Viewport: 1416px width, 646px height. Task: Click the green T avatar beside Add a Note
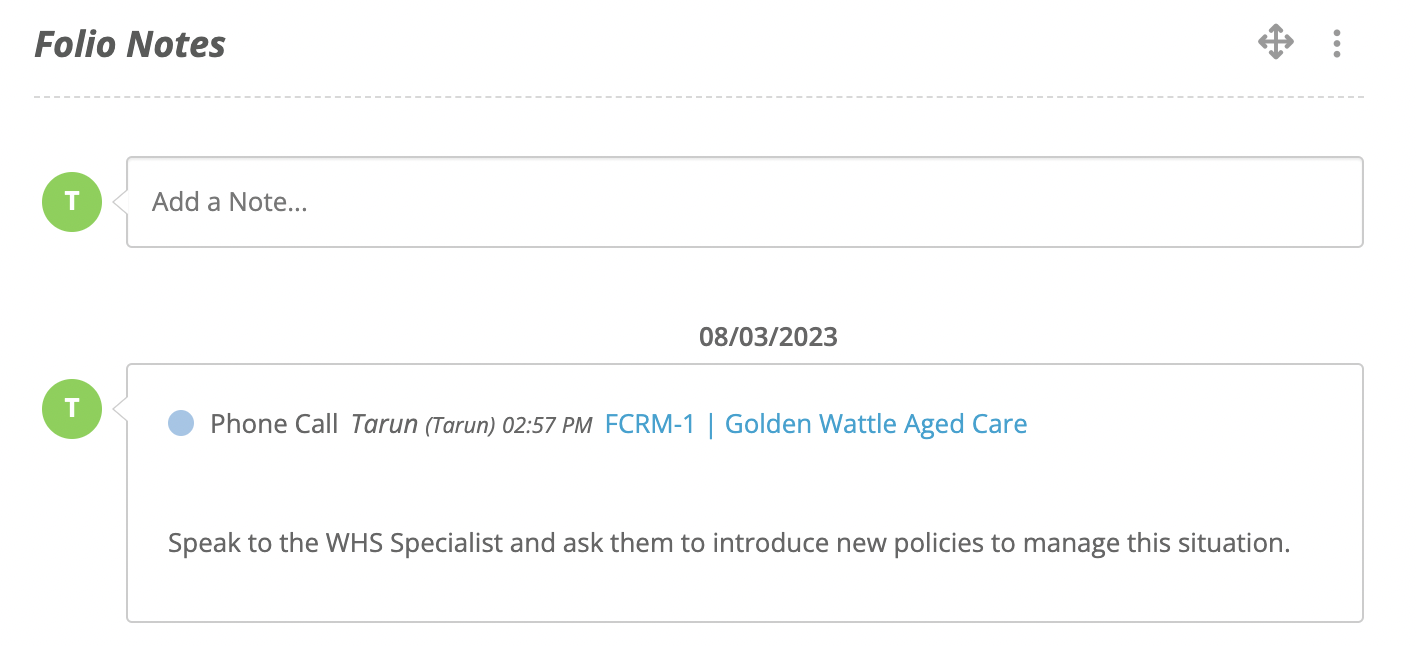point(71,202)
